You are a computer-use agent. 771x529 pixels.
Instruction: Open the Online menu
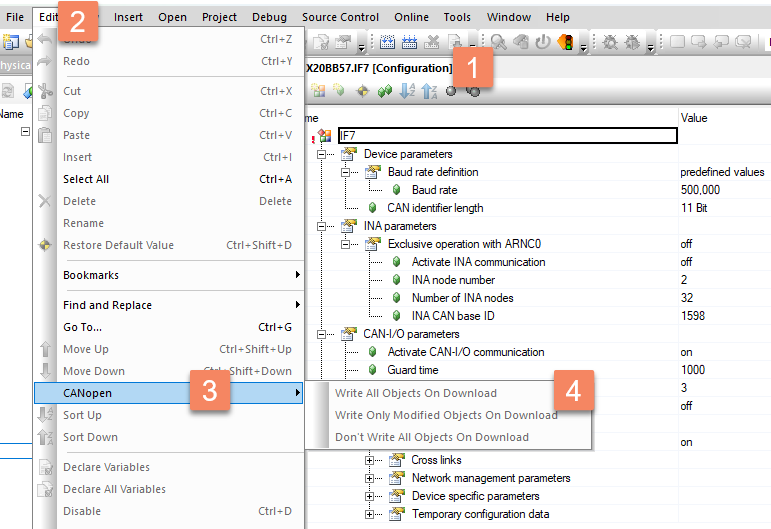click(x=411, y=17)
